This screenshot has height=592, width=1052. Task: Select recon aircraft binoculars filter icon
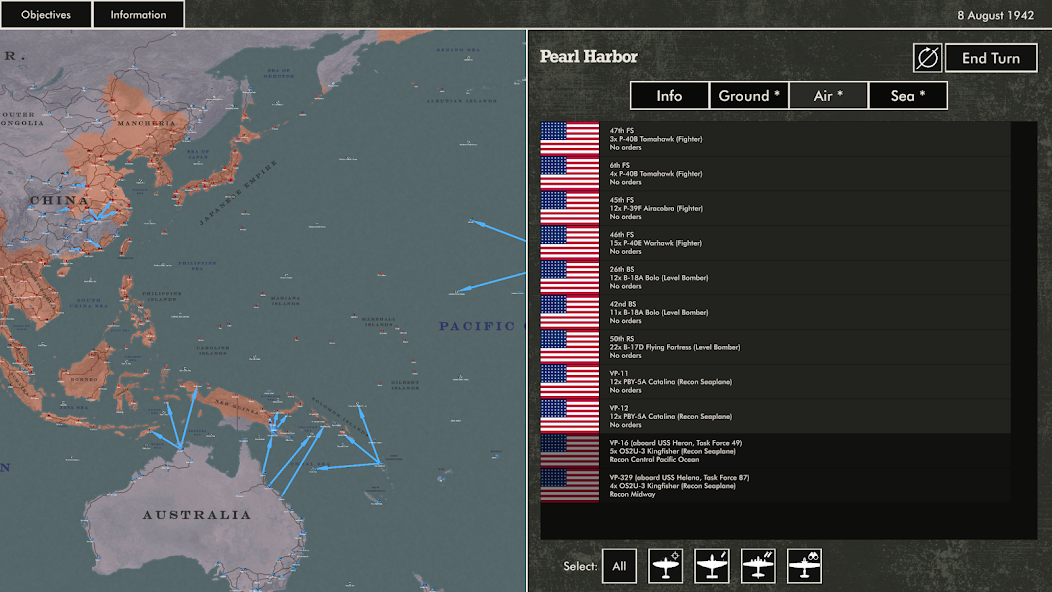[x=804, y=566]
